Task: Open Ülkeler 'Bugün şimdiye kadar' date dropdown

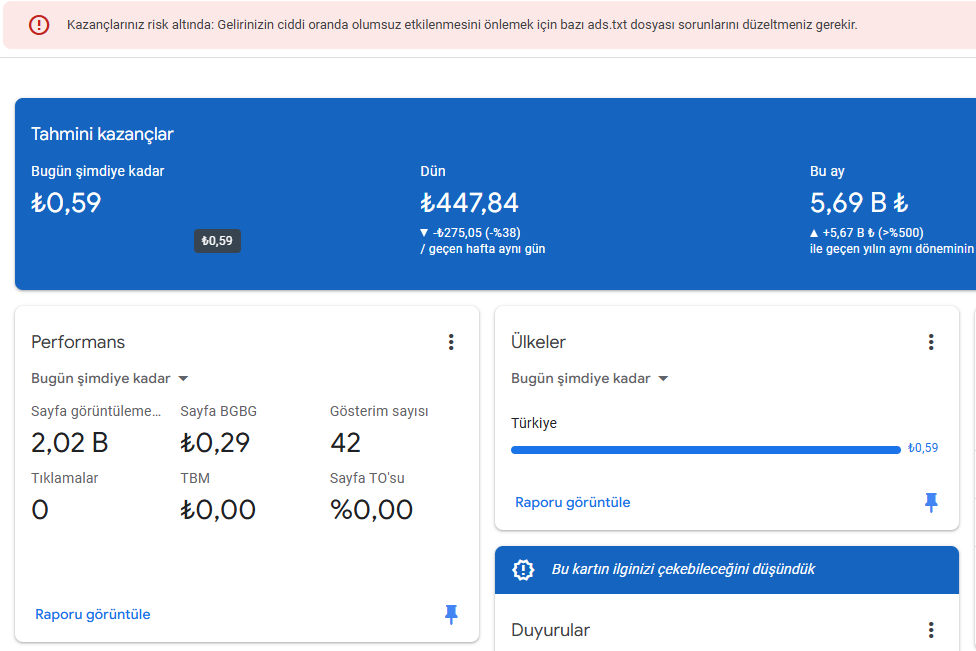Action: (x=589, y=378)
